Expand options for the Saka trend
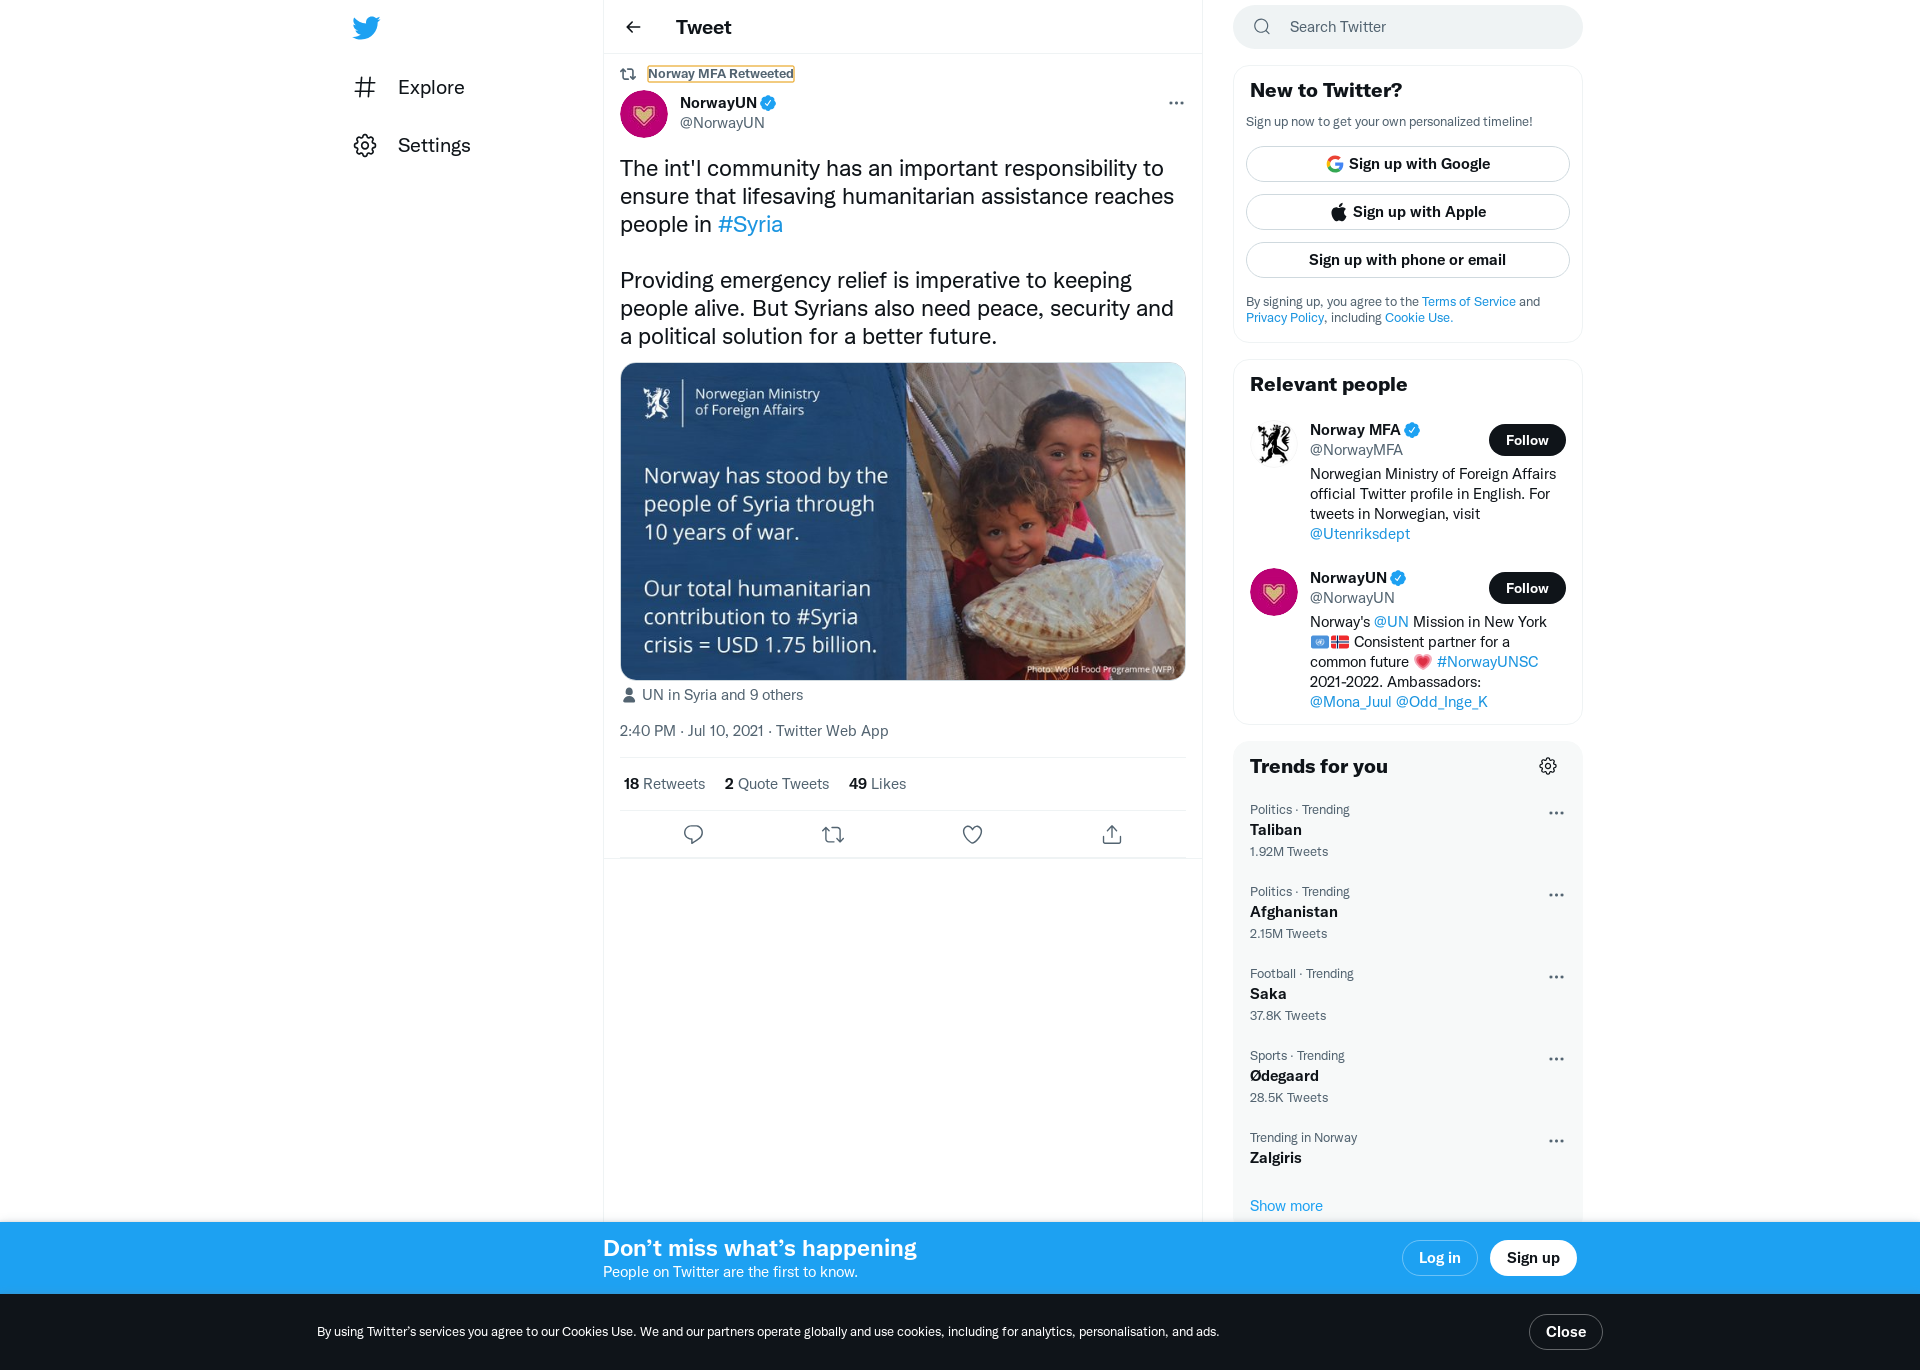This screenshot has height=1370, width=1920. [1556, 977]
